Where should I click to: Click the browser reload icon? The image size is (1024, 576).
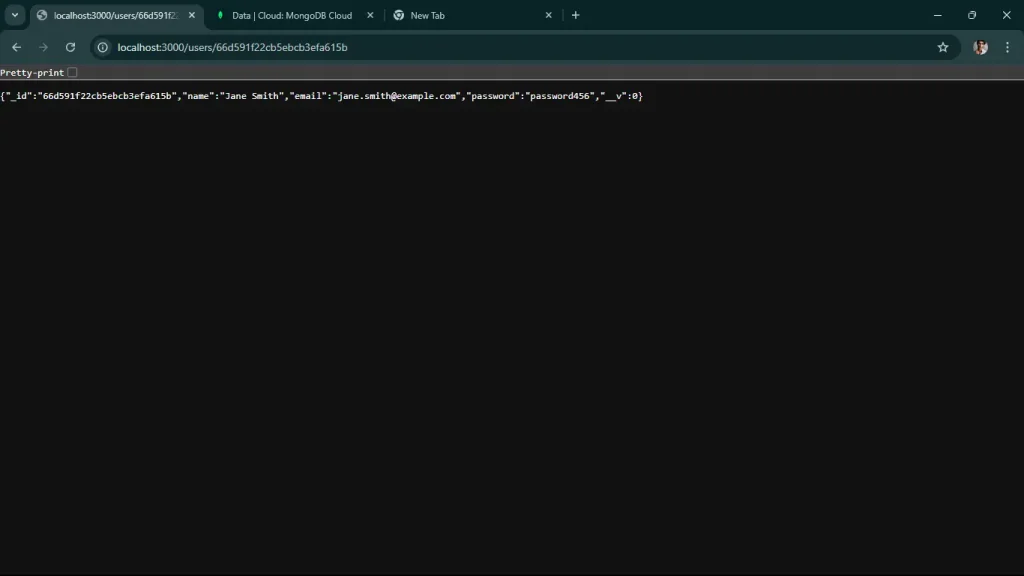pyautogui.click(x=70, y=47)
